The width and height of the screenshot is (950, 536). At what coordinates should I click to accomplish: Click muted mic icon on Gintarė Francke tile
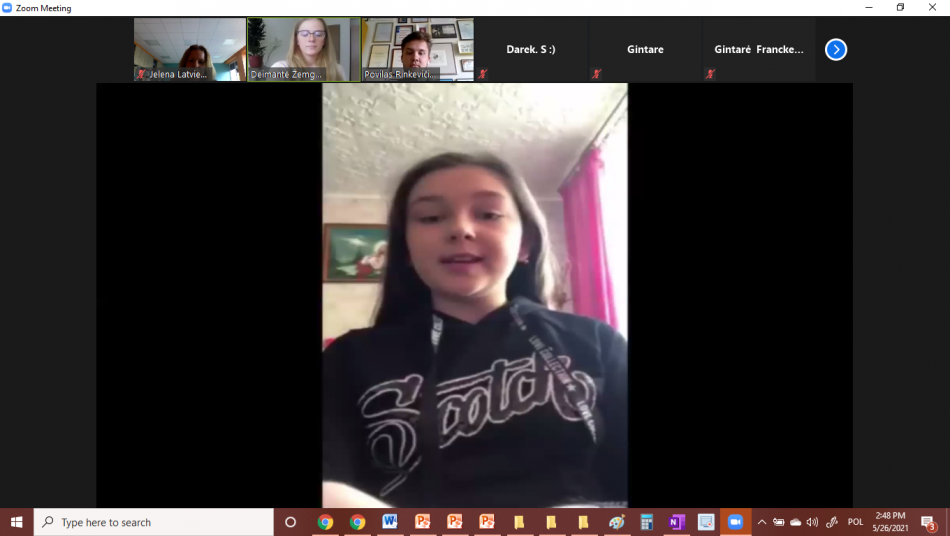(x=710, y=74)
